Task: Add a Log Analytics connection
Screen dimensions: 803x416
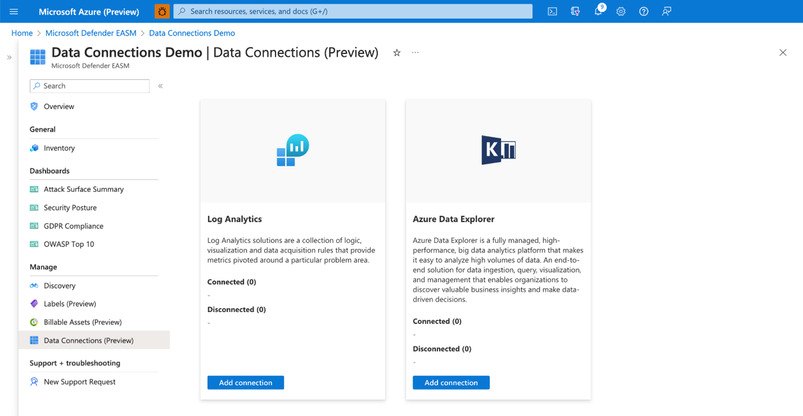Action: click(x=245, y=383)
